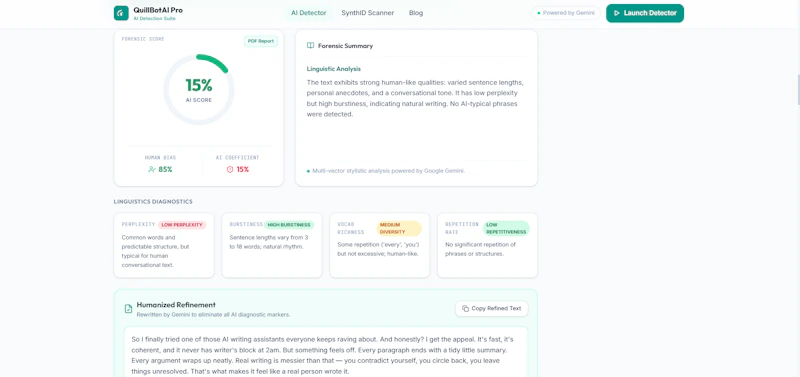The image size is (800, 377).
Task: Click the 15% AI score circular gauge
Action: pyautogui.click(x=198, y=89)
